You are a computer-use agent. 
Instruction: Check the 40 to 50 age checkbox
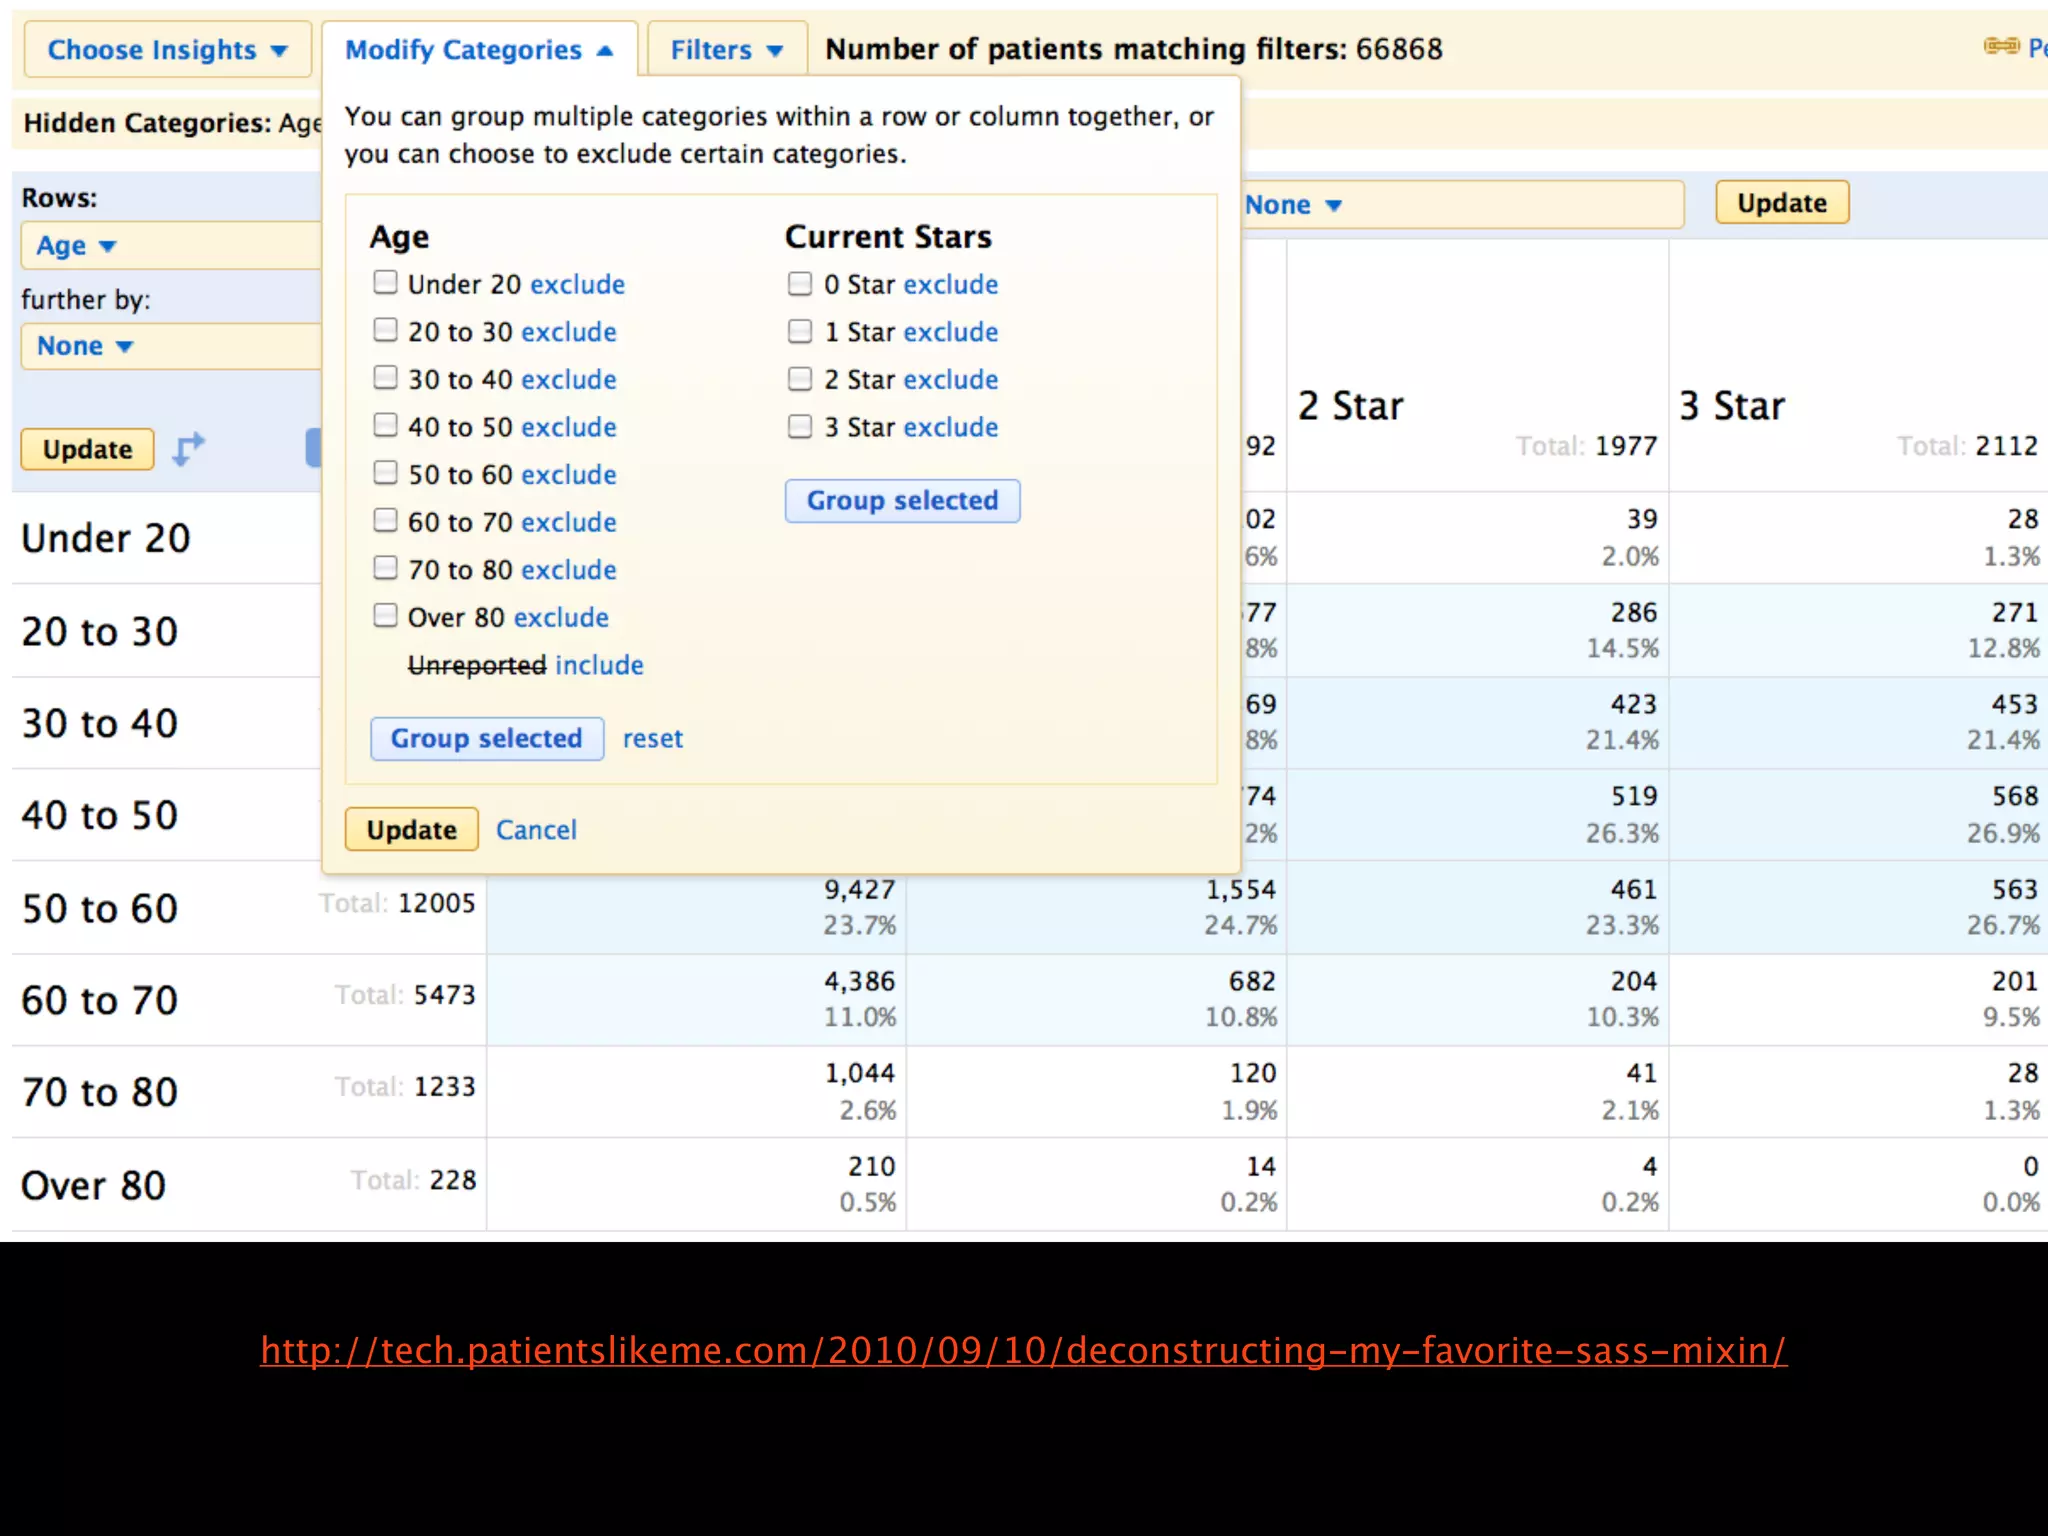pyautogui.click(x=385, y=426)
